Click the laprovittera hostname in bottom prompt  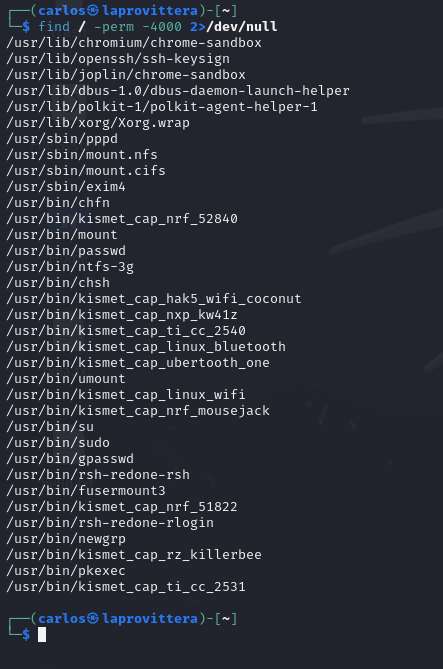click(150, 618)
